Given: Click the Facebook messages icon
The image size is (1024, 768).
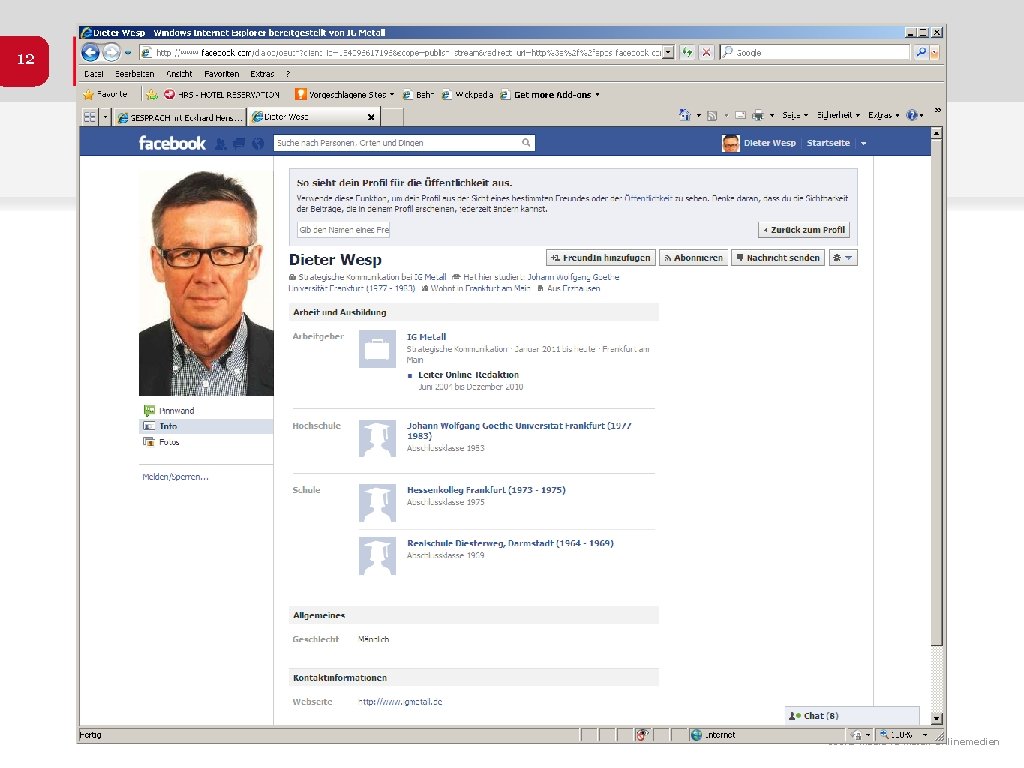Looking at the screenshot, I should (239, 144).
